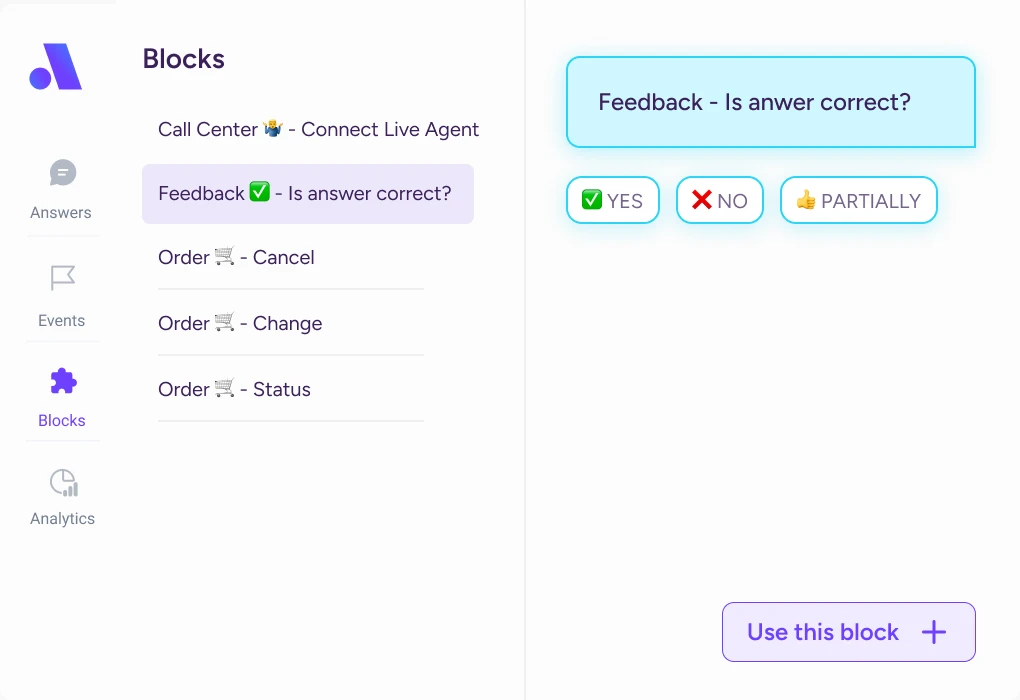The width and height of the screenshot is (1020, 700).
Task: Select the Order - Change block
Action: point(291,323)
